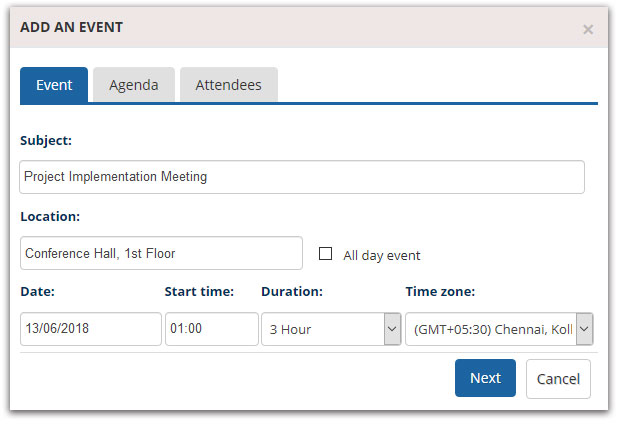Proceed with the Next button
Image resolution: width=620 pixels, height=424 pixels.
(485, 378)
